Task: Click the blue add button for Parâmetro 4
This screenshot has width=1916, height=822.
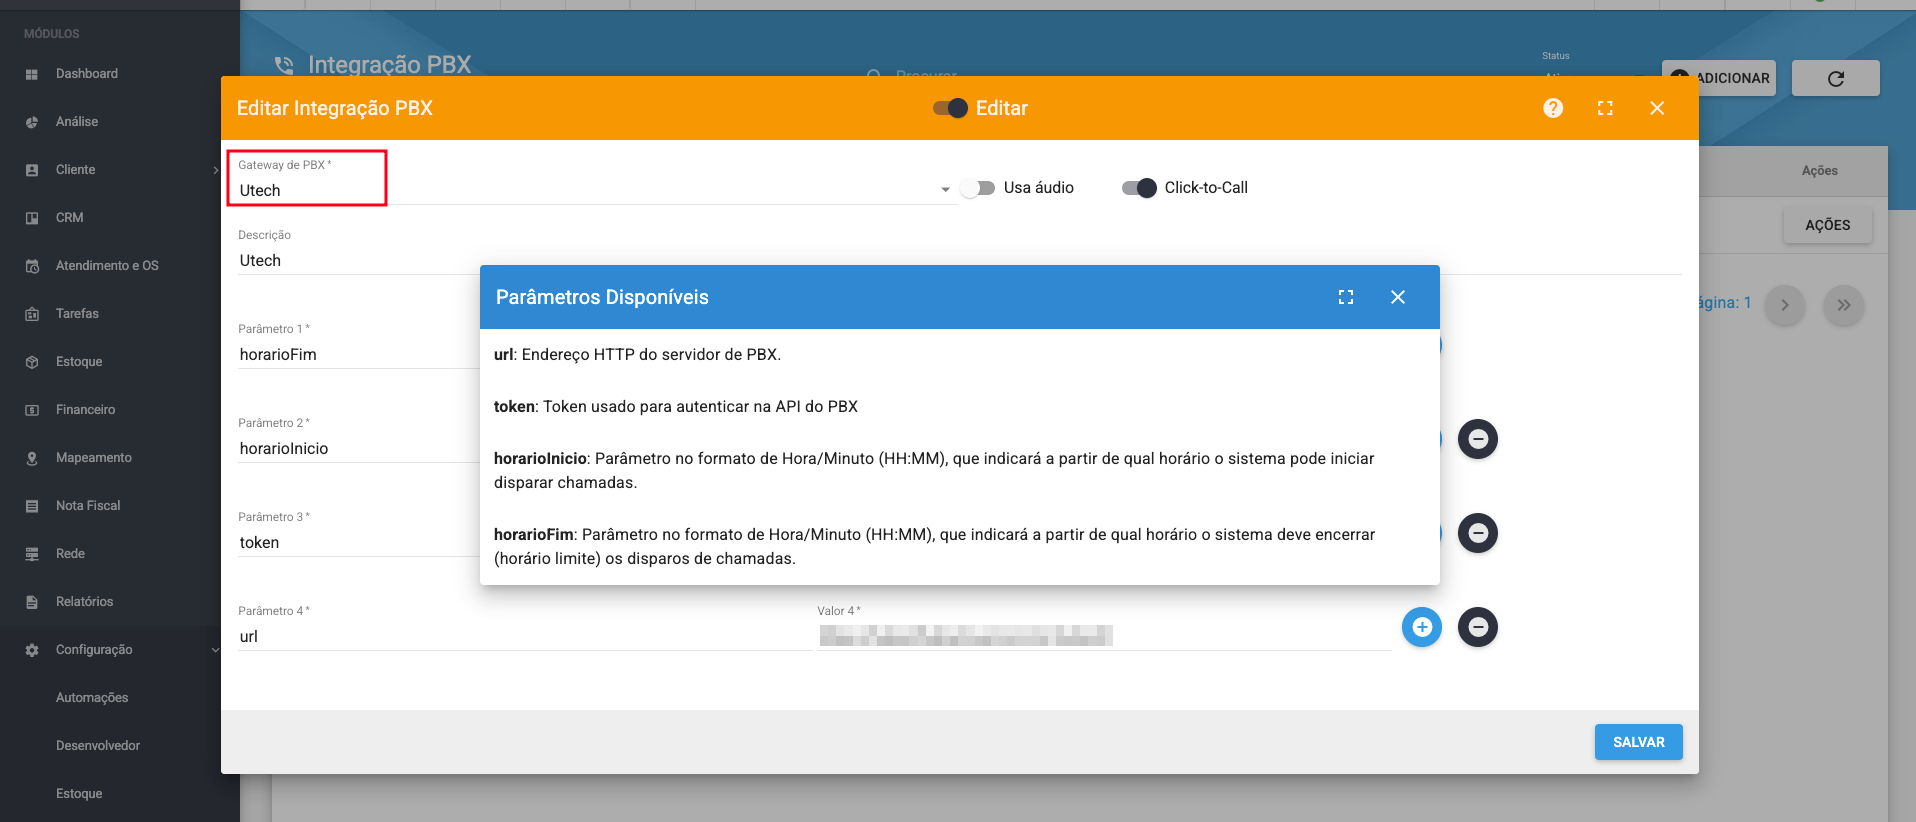Action: 1421,627
